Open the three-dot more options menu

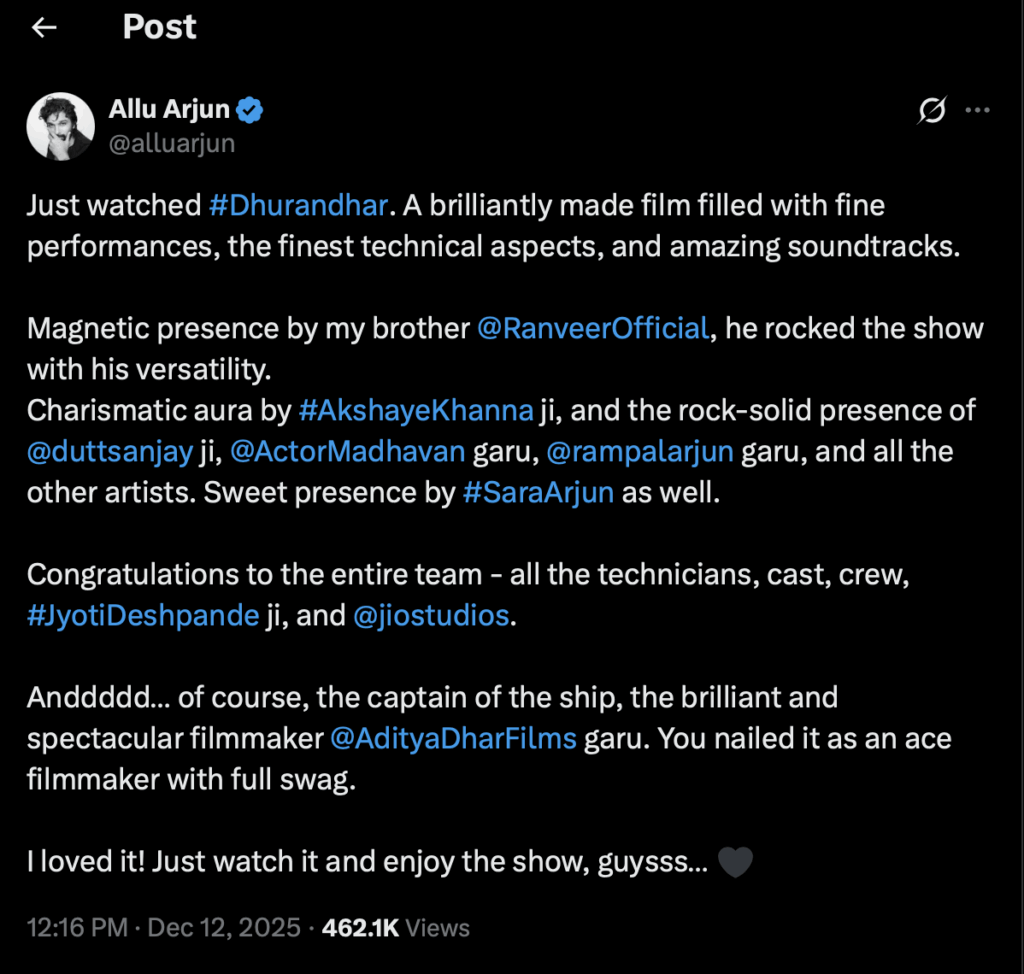pyautogui.click(x=977, y=111)
